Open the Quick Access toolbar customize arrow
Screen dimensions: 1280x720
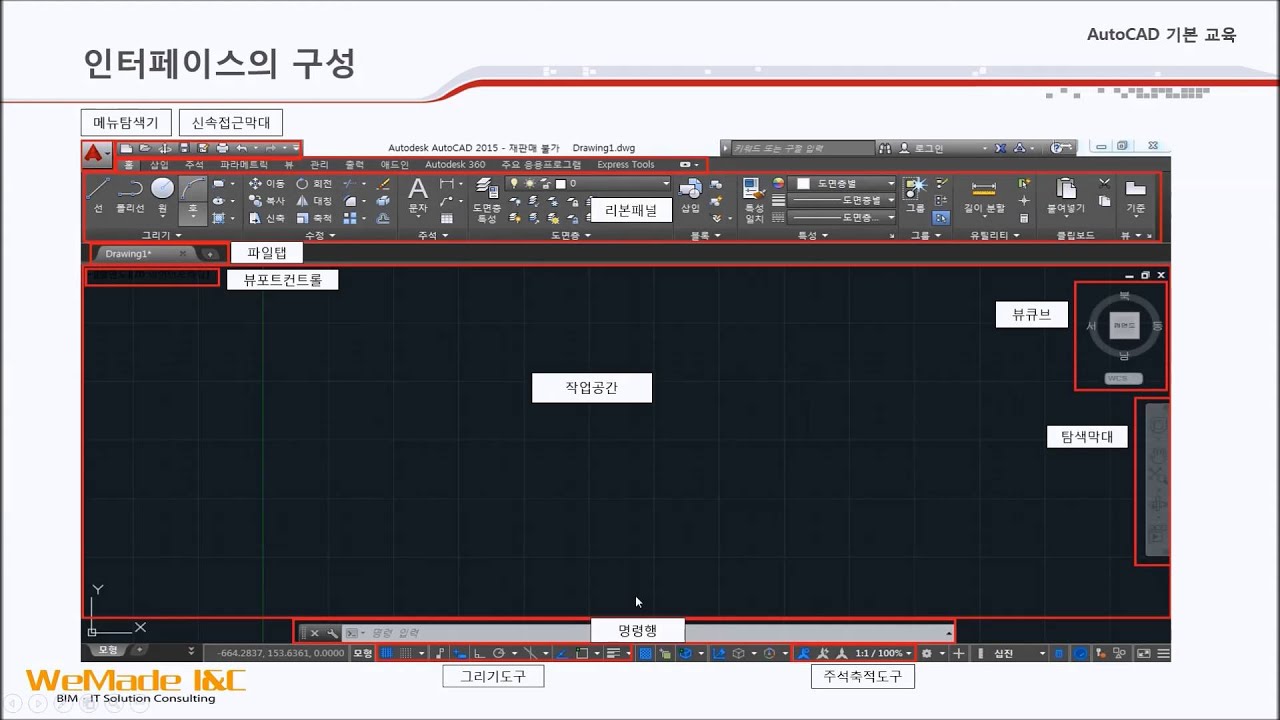[296, 148]
